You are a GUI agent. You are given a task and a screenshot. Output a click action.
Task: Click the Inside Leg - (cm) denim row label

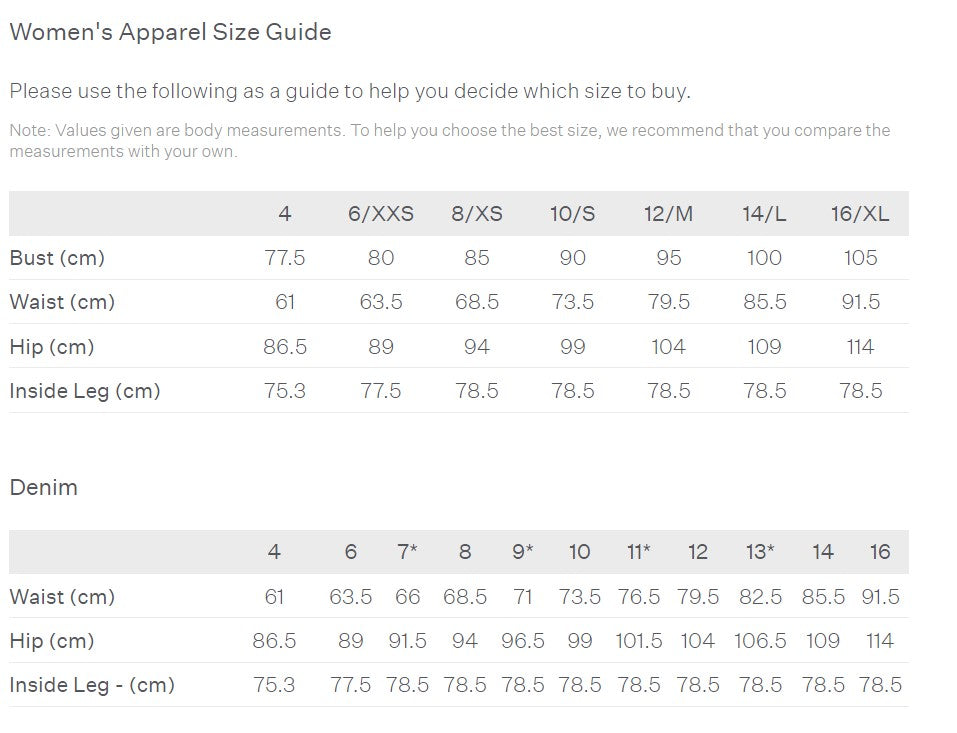pos(92,685)
